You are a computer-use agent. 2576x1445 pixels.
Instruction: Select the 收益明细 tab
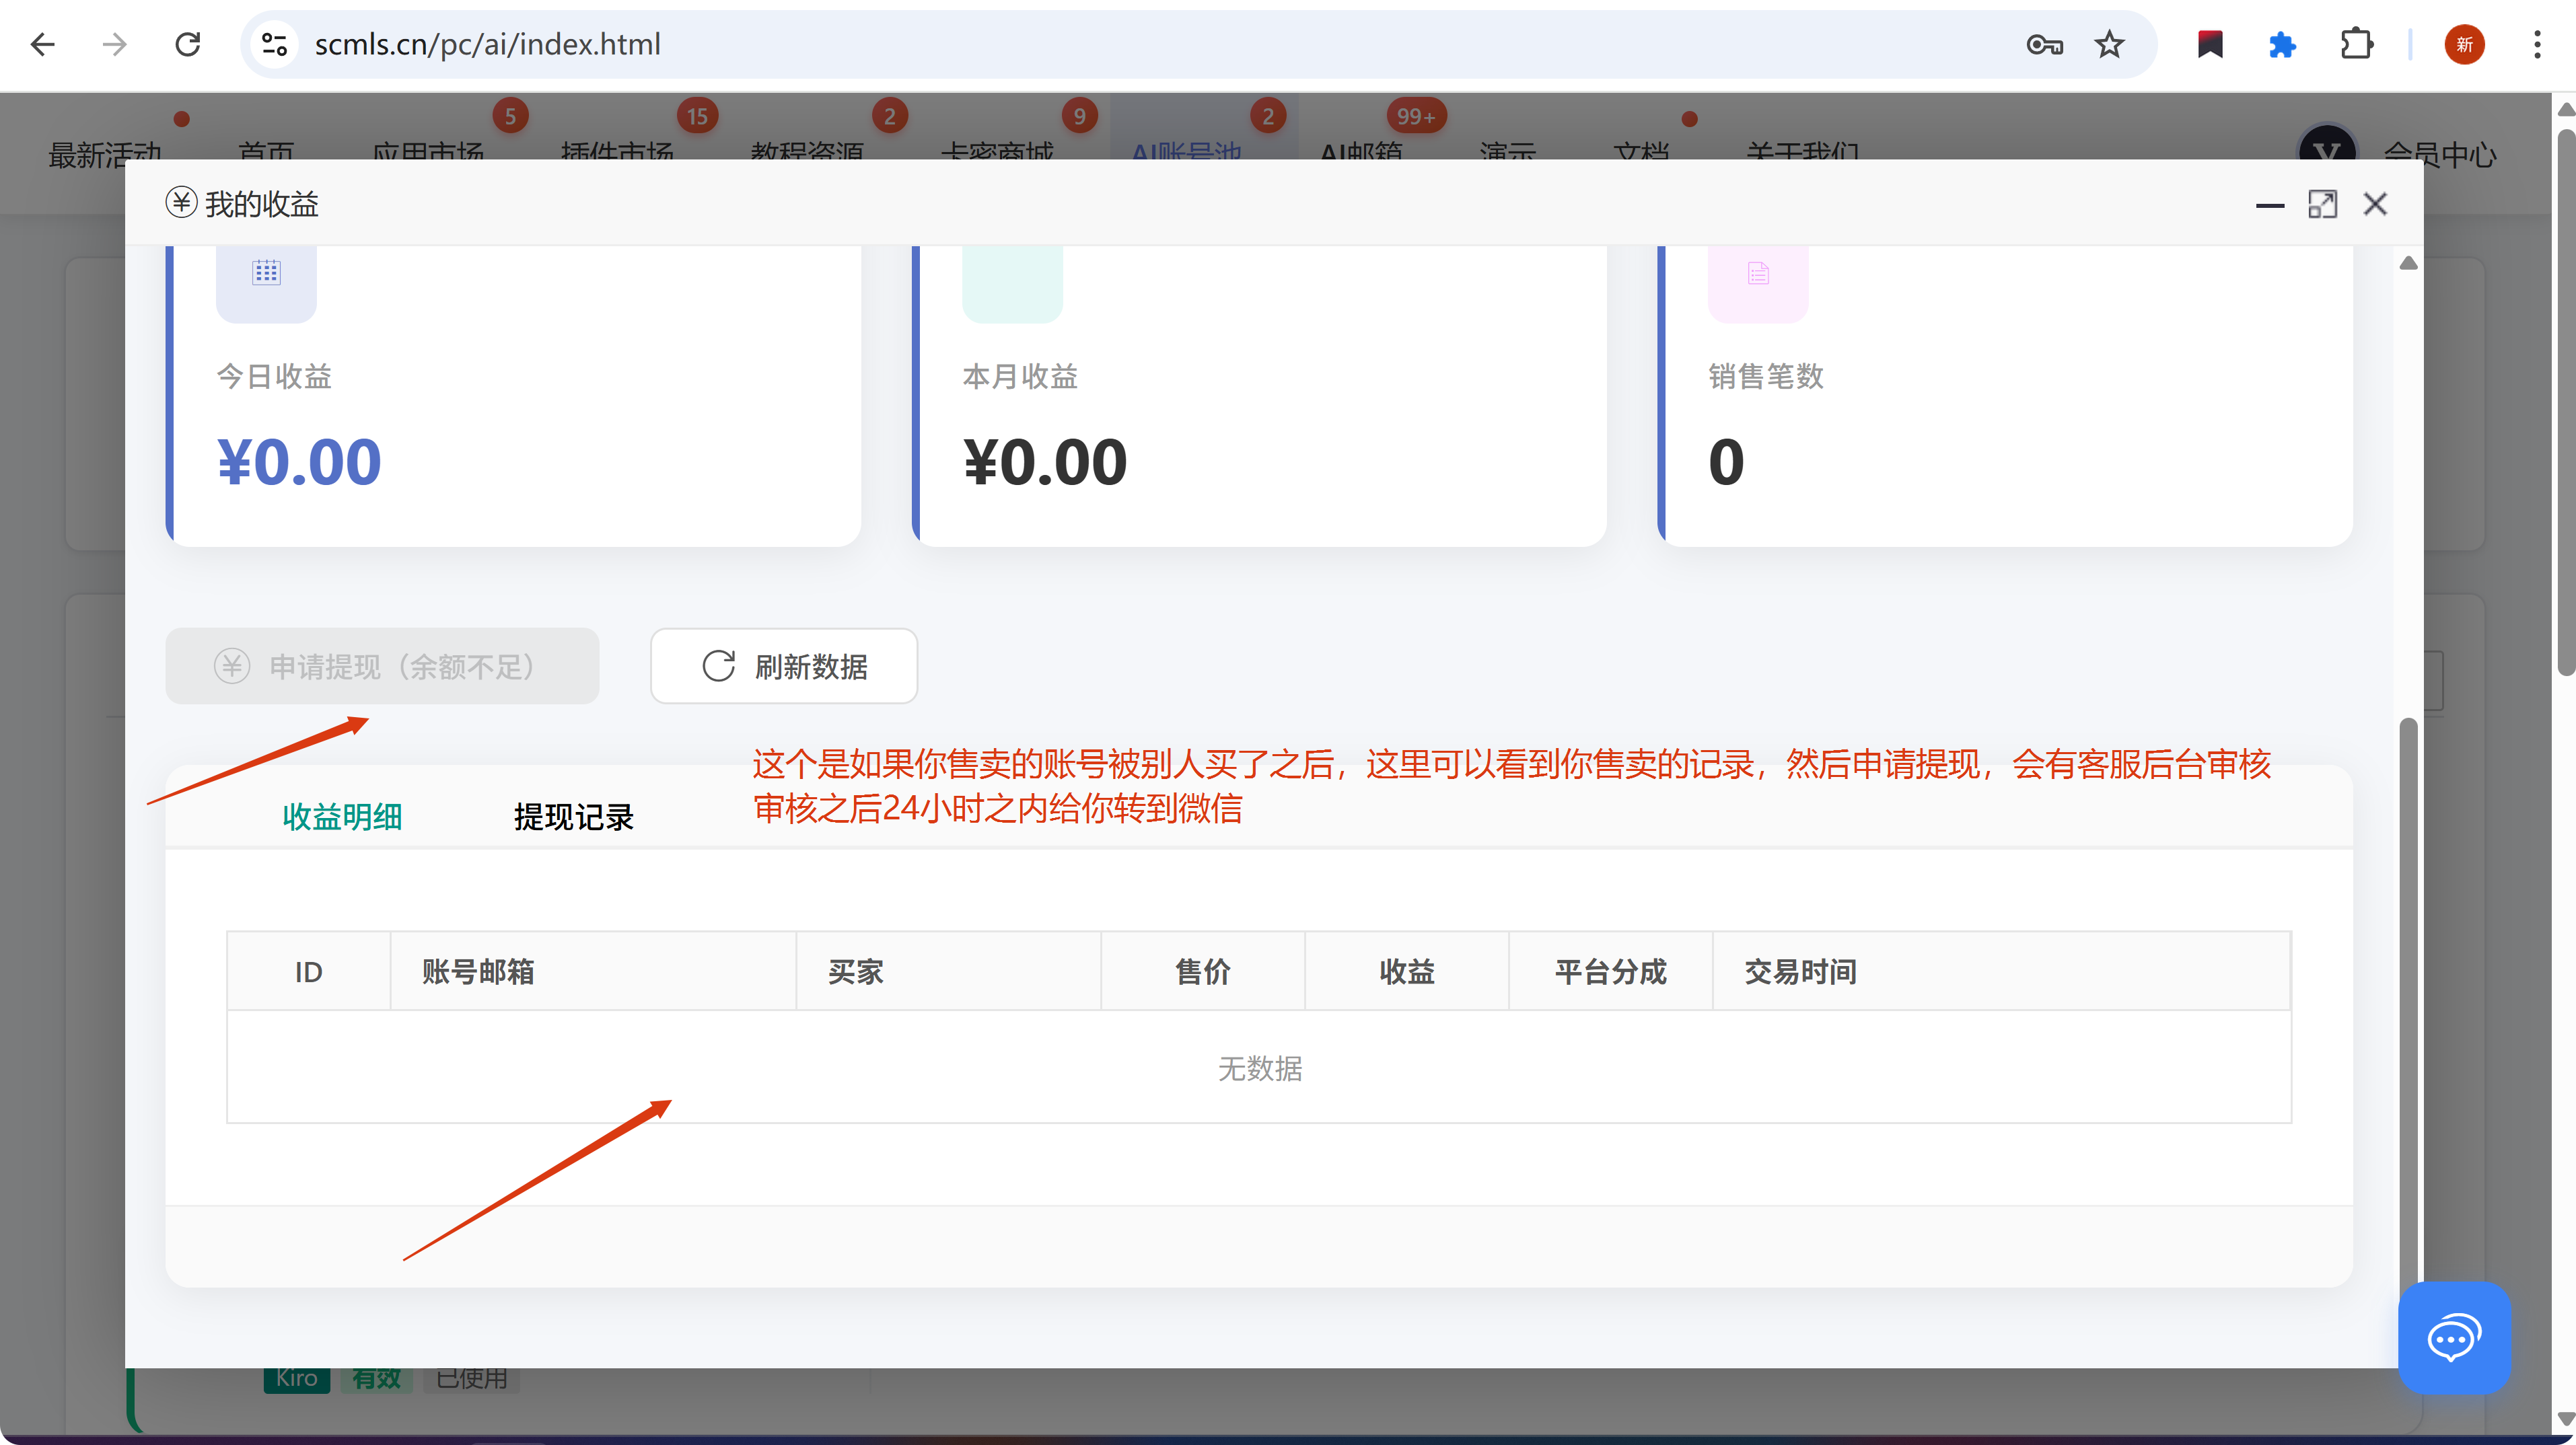[342, 817]
